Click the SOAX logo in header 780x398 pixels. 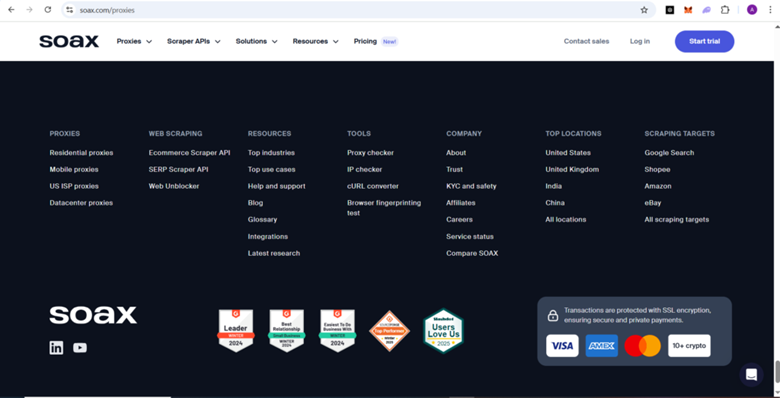tap(69, 41)
